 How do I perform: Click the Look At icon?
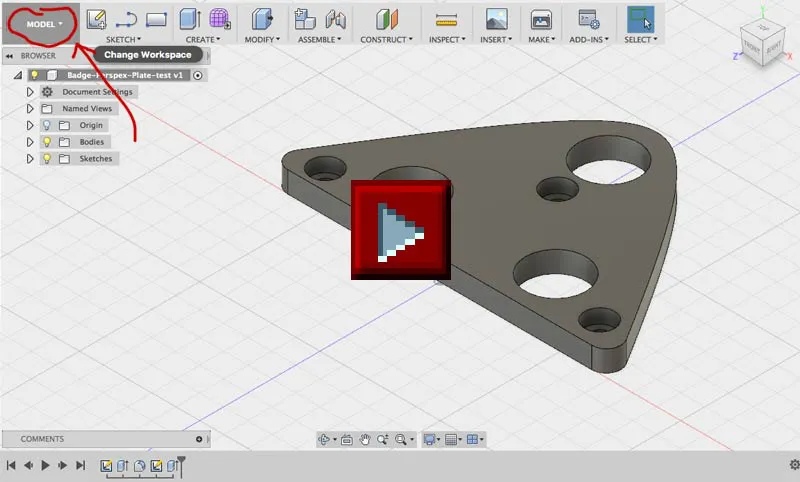[346, 439]
